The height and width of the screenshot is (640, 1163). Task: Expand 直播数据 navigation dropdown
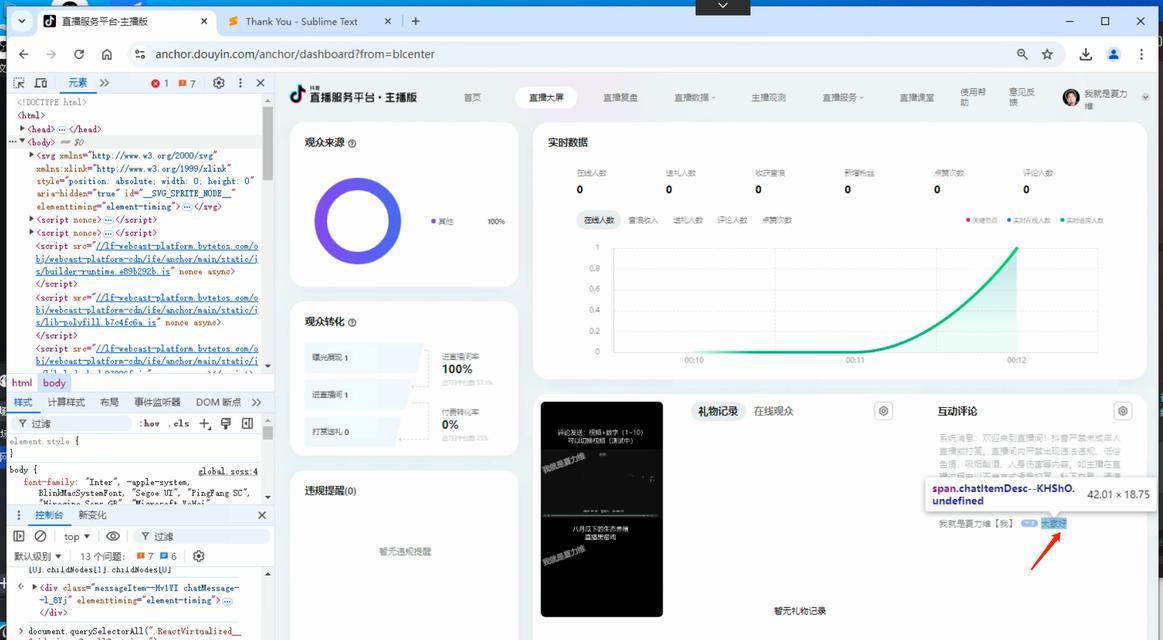coord(694,97)
